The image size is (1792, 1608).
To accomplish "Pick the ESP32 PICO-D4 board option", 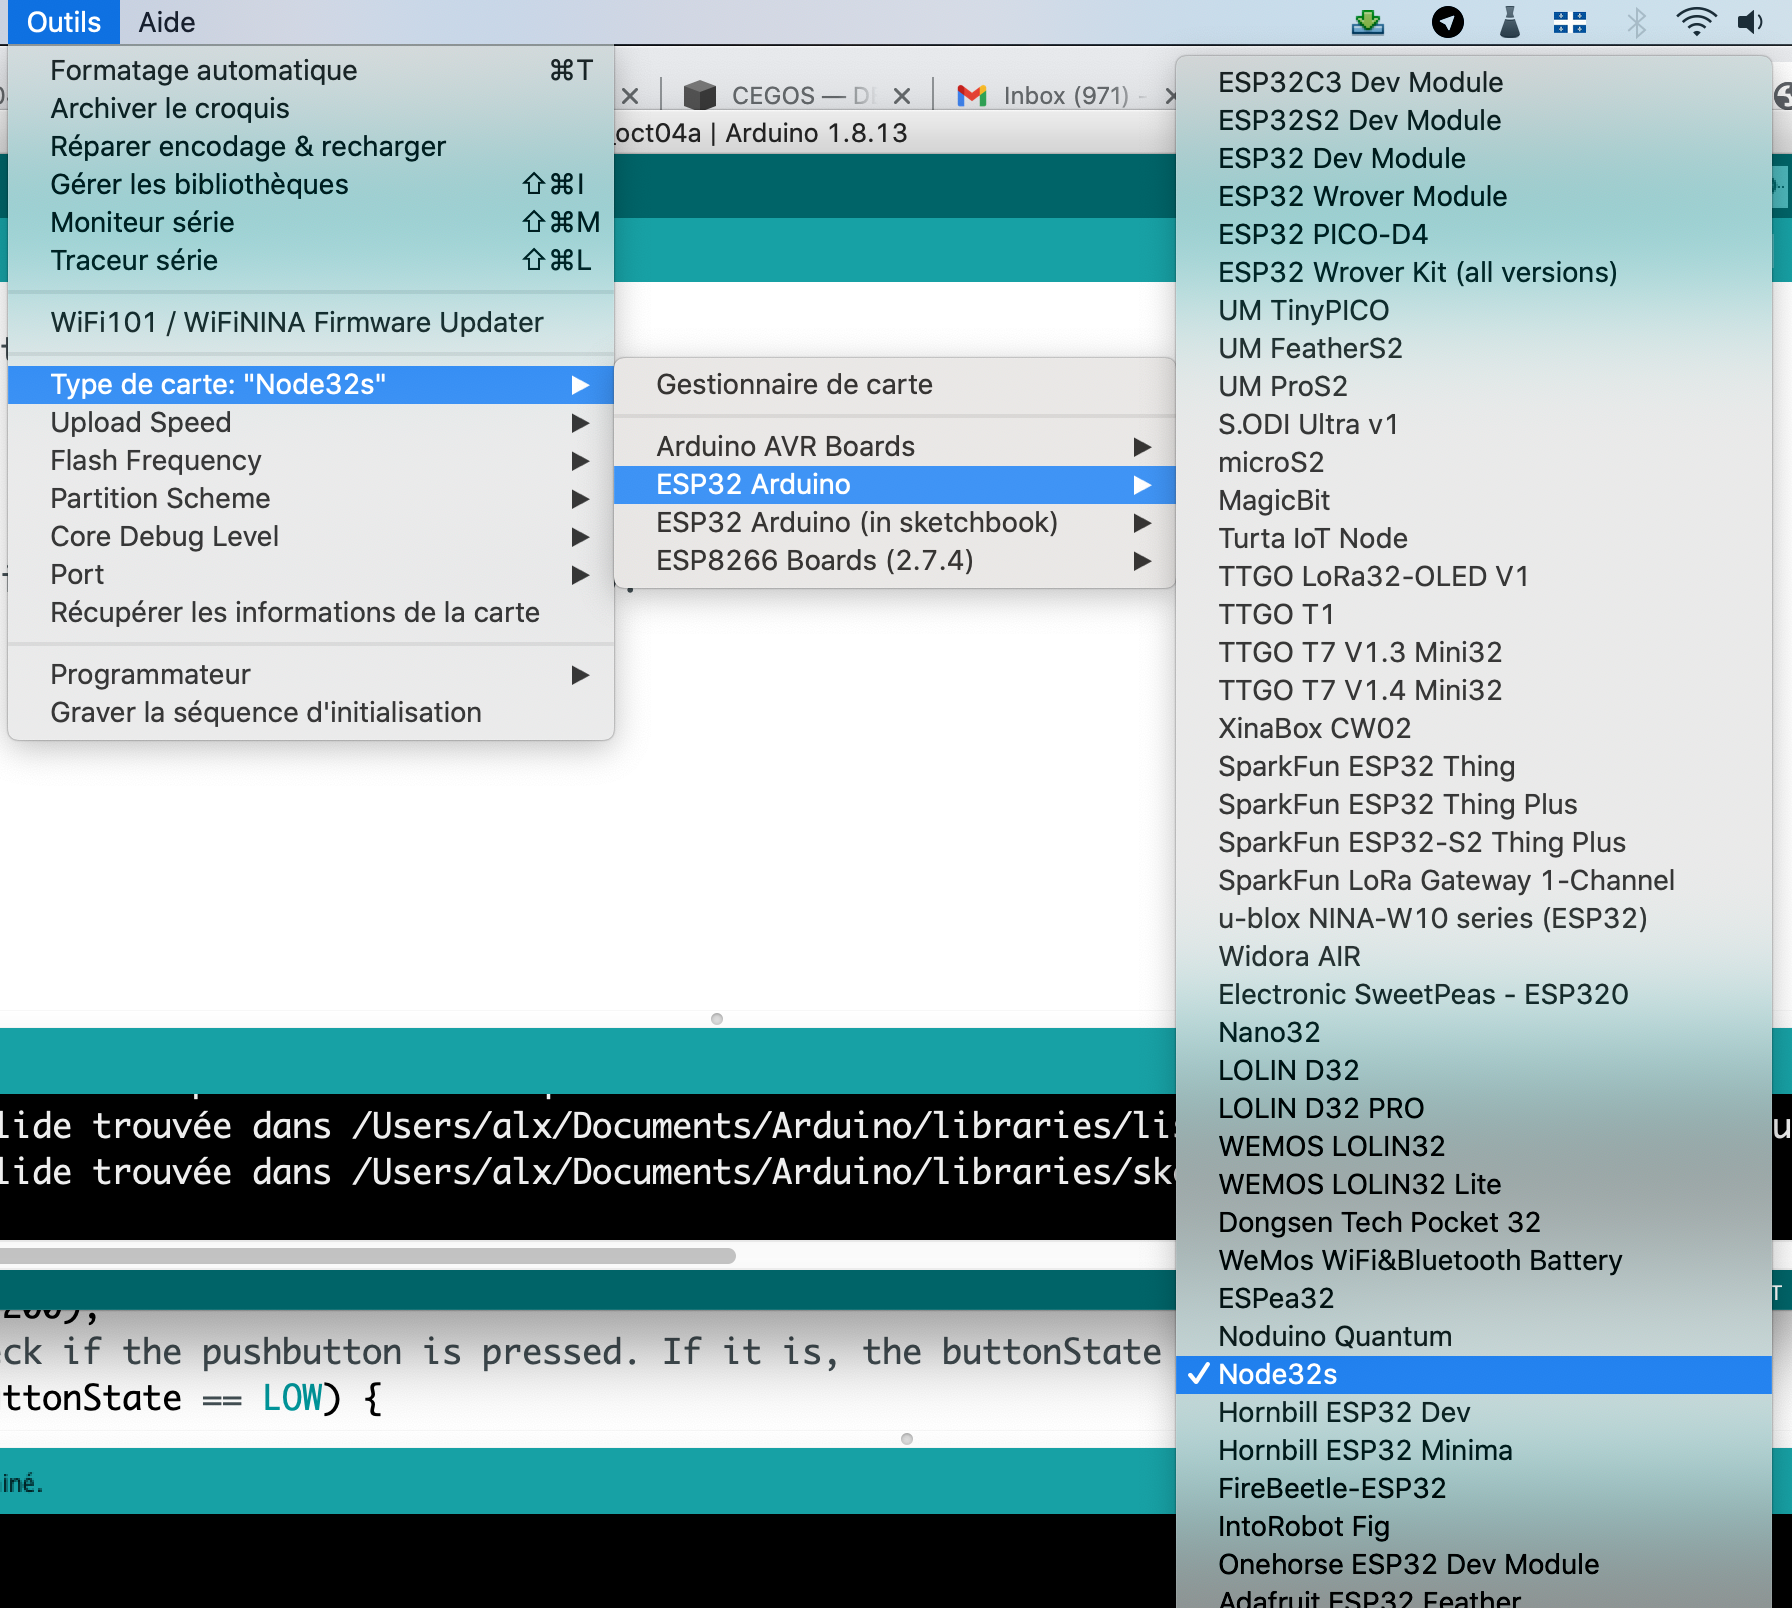I will 1322,234.
